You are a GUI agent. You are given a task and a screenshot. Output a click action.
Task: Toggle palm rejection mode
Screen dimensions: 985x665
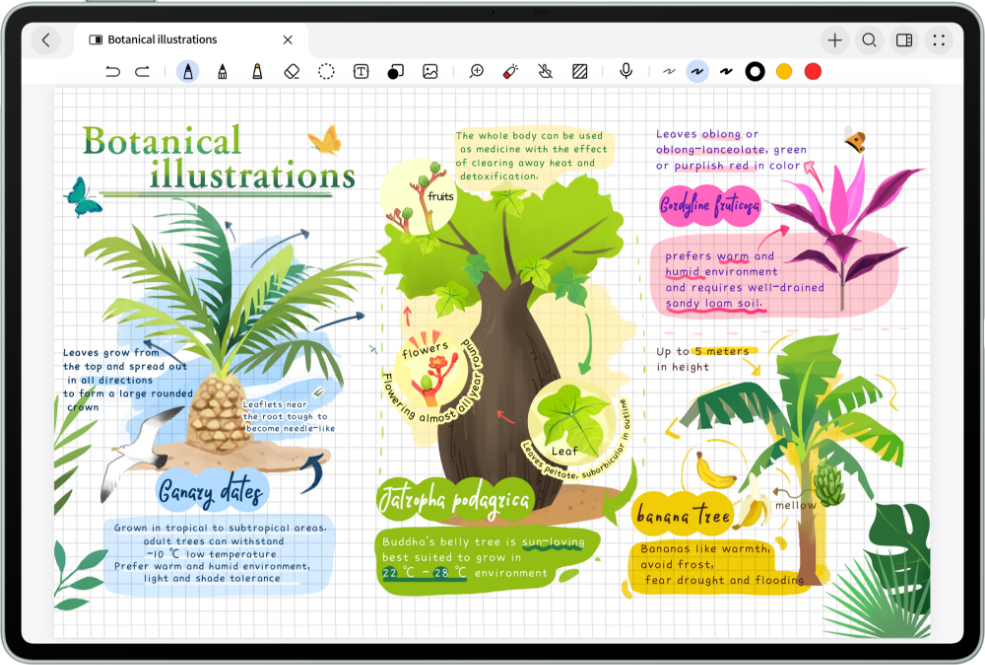coord(544,71)
